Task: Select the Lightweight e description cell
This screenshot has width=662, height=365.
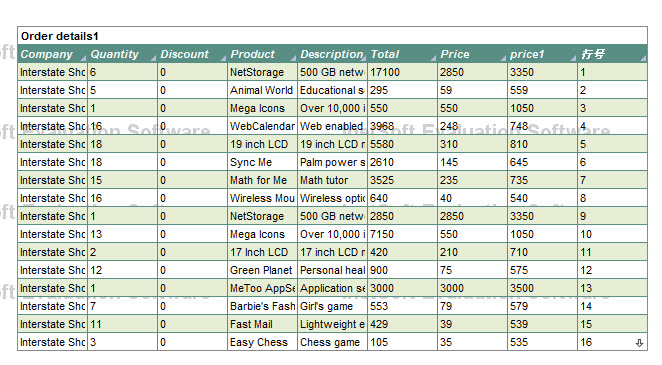Action: [x=332, y=324]
